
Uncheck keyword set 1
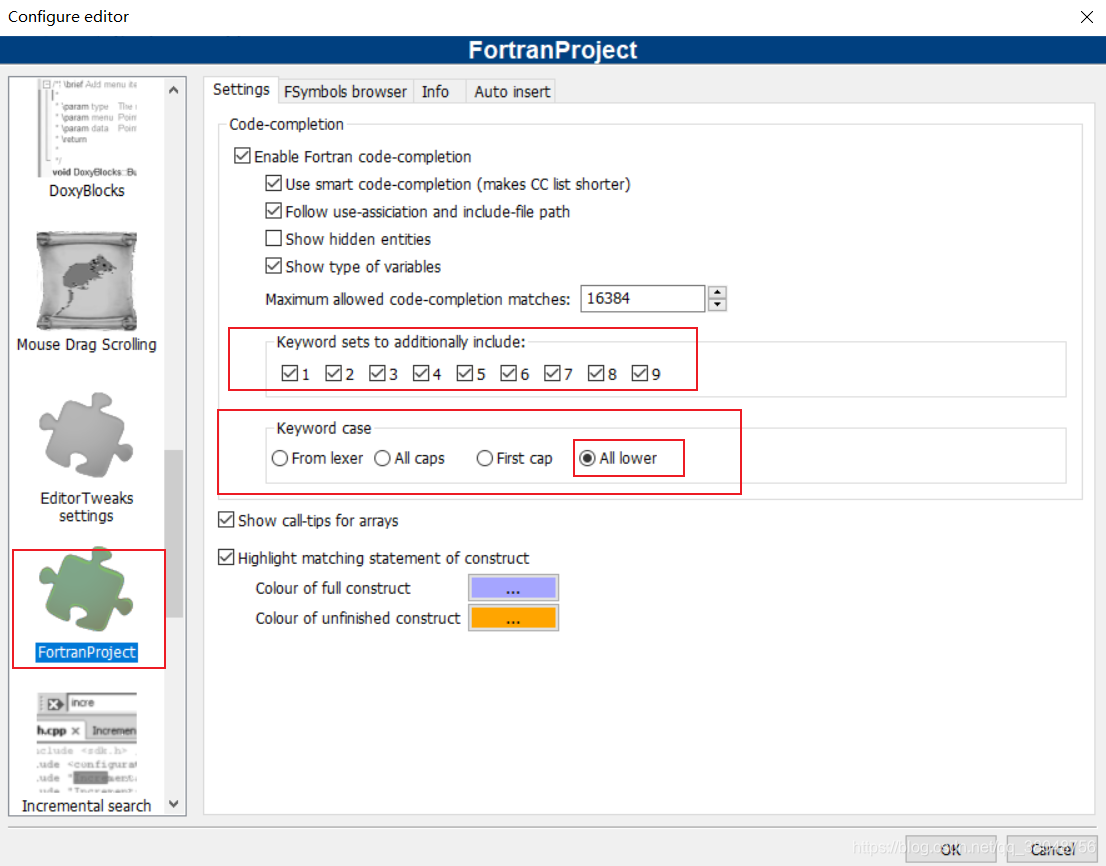point(289,373)
